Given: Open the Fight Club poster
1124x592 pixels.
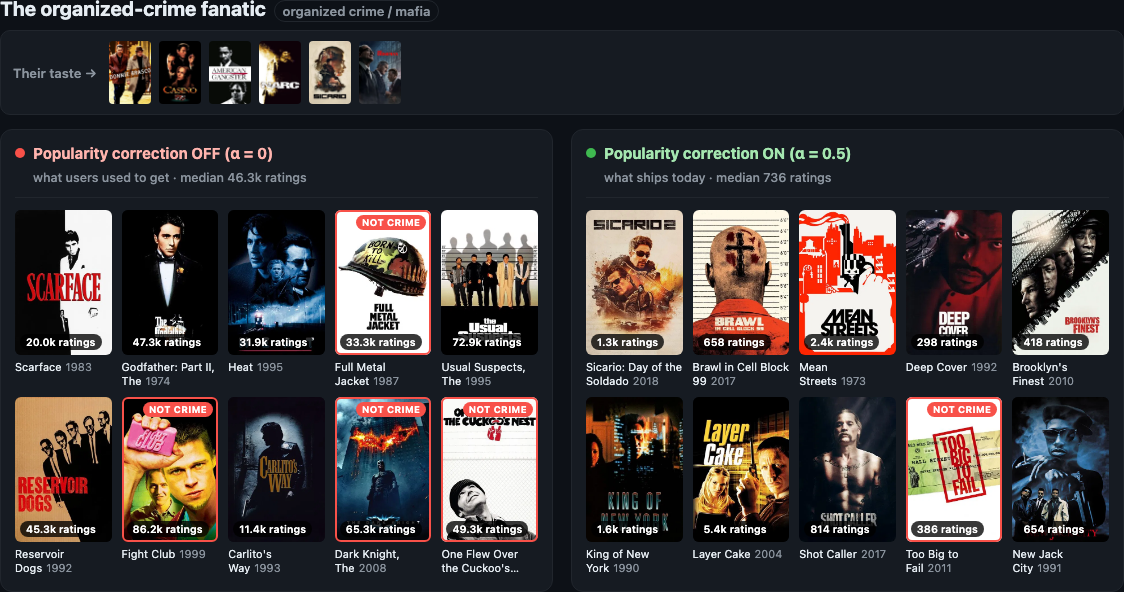Looking at the screenshot, I should (170, 469).
